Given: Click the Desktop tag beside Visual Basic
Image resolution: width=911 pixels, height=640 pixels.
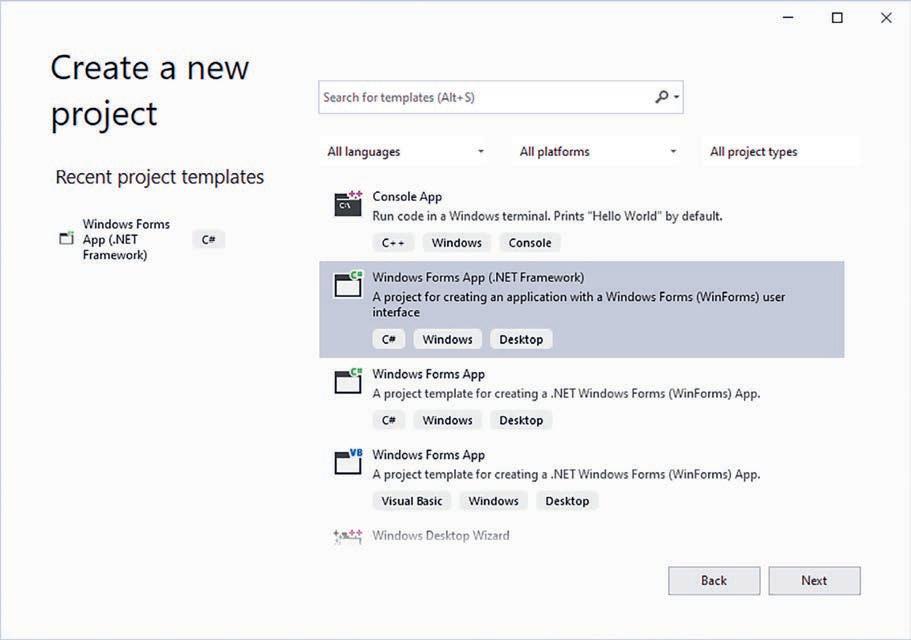Looking at the screenshot, I should click(x=567, y=501).
